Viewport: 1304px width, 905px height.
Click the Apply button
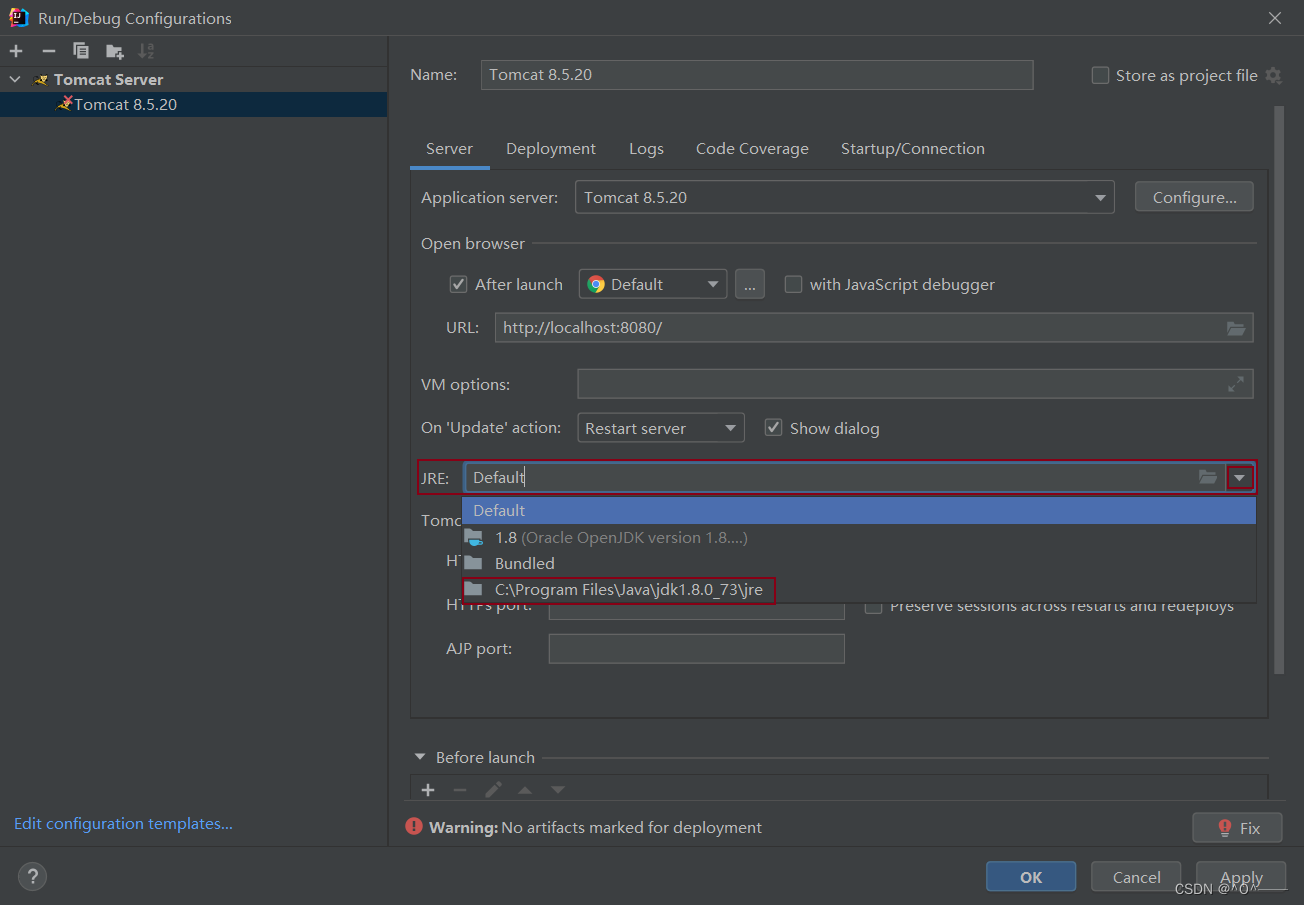1241,877
